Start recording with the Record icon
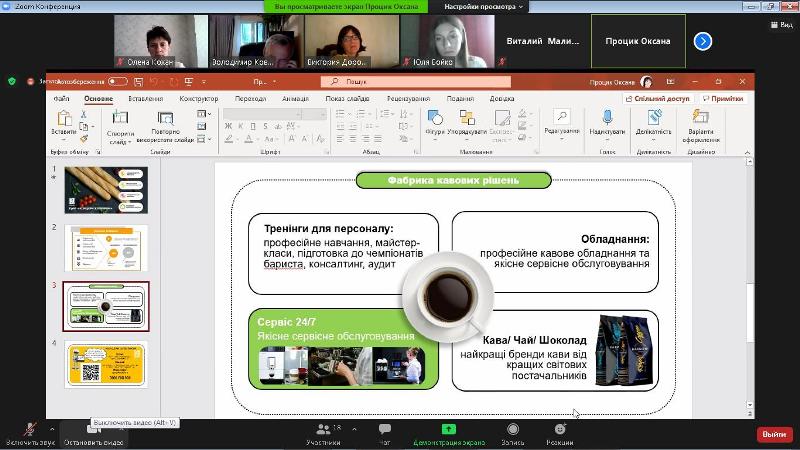Screen dimensions: 800x450 (x=513, y=429)
